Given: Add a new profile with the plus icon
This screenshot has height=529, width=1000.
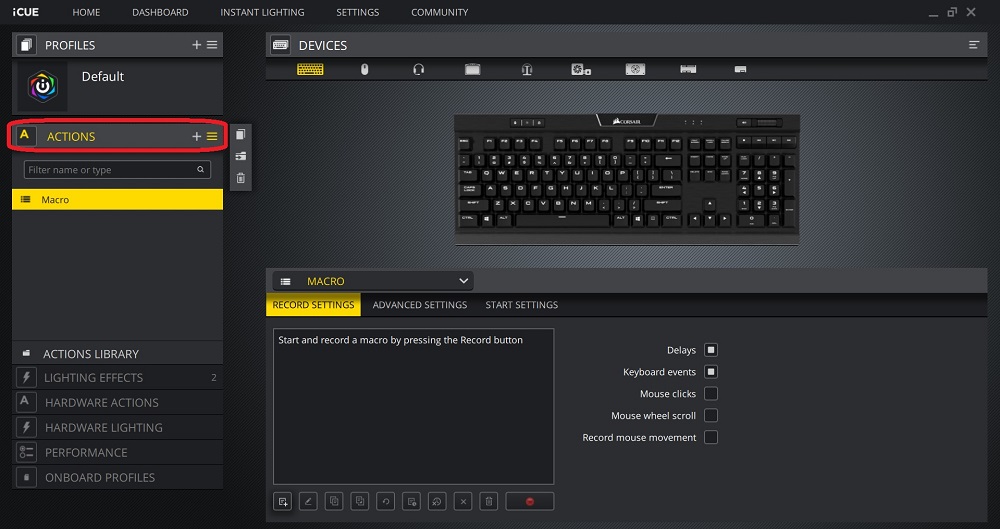Looking at the screenshot, I should point(196,45).
